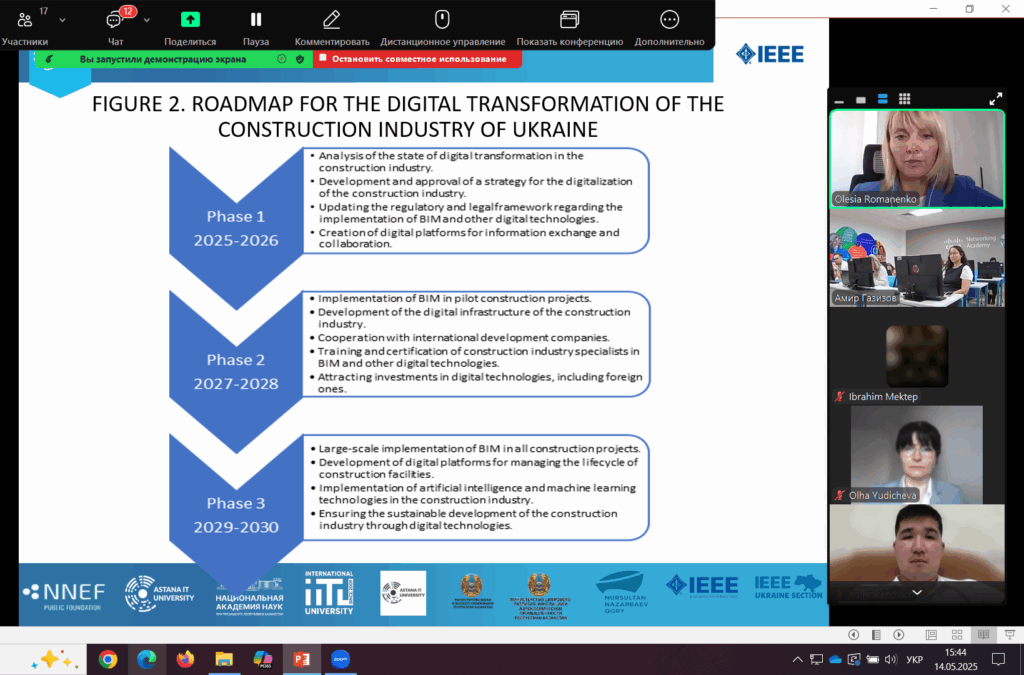This screenshot has width=1024, height=675.
Task: Switch to PowerPoint in the taskbar
Action: [302, 659]
